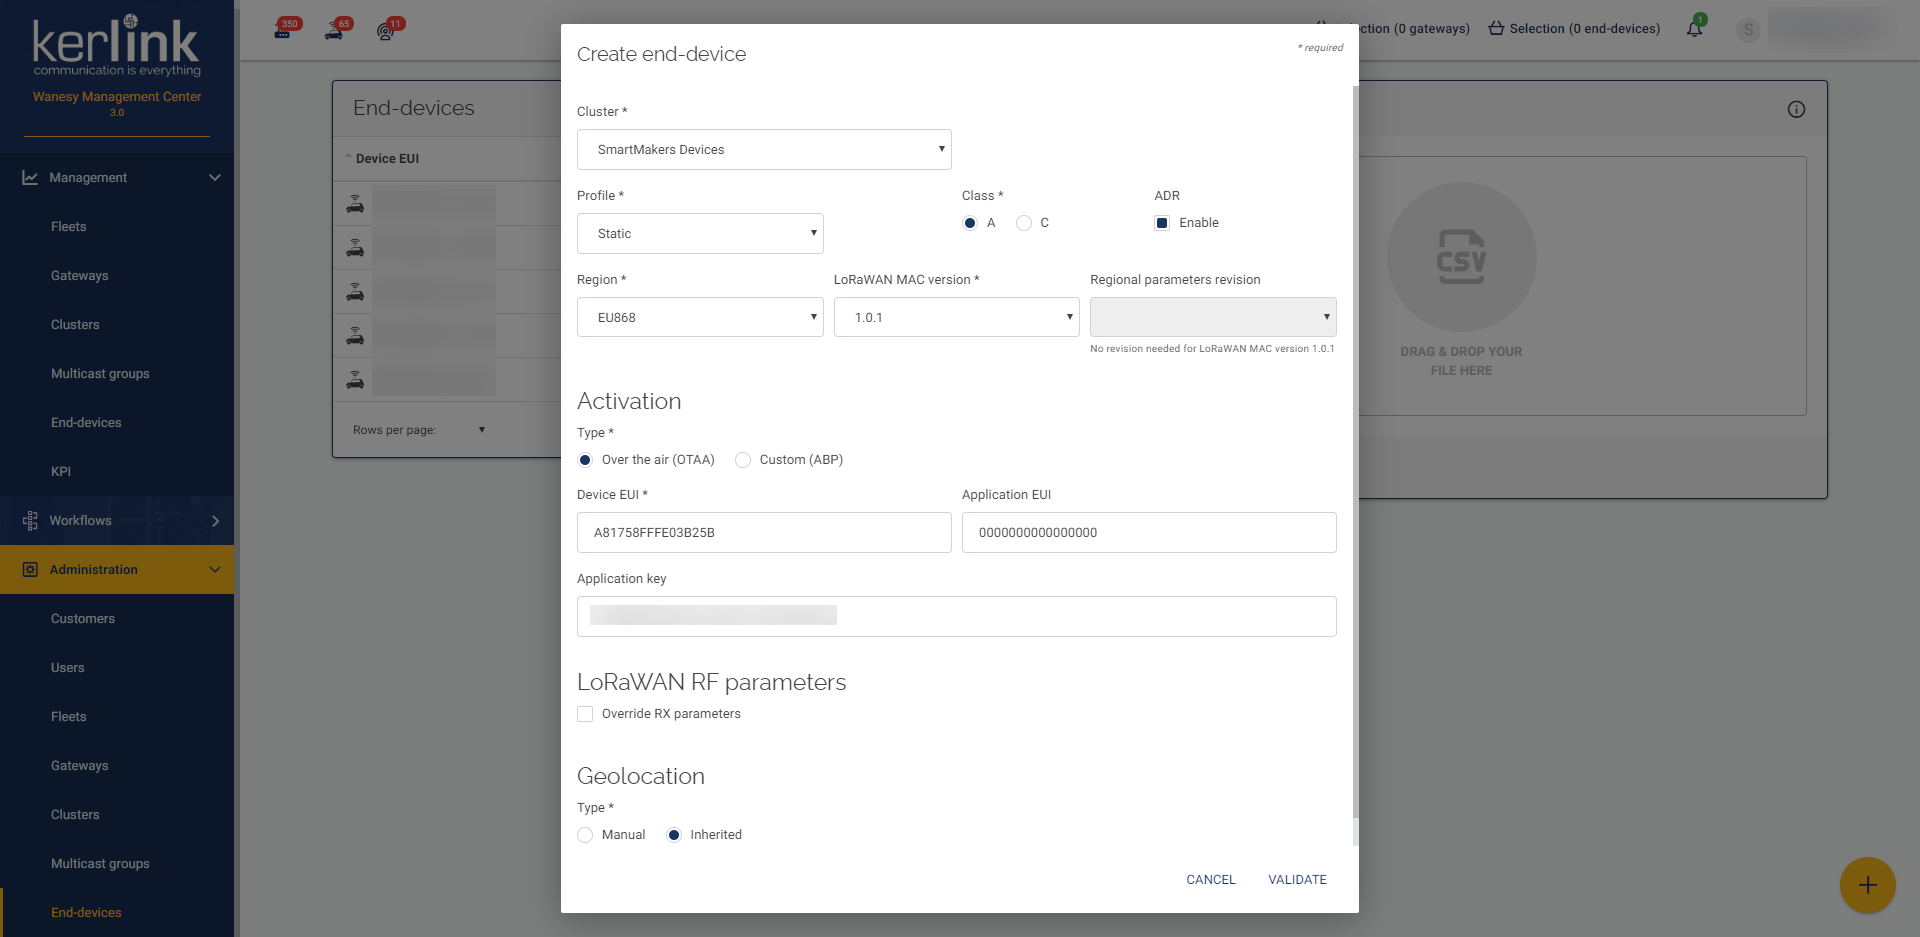Open Workflows menu in sidebar
Screen dimensions: 1920x937
pyautogui.click(x=117, y=520)
